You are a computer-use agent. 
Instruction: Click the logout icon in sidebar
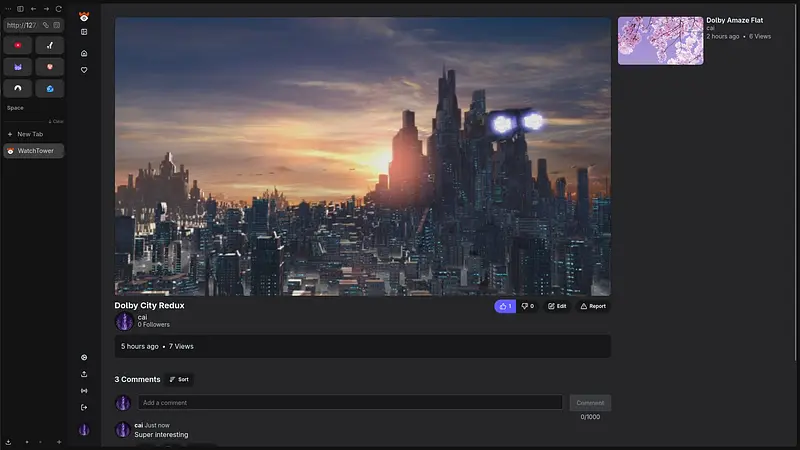coord(84,407)
